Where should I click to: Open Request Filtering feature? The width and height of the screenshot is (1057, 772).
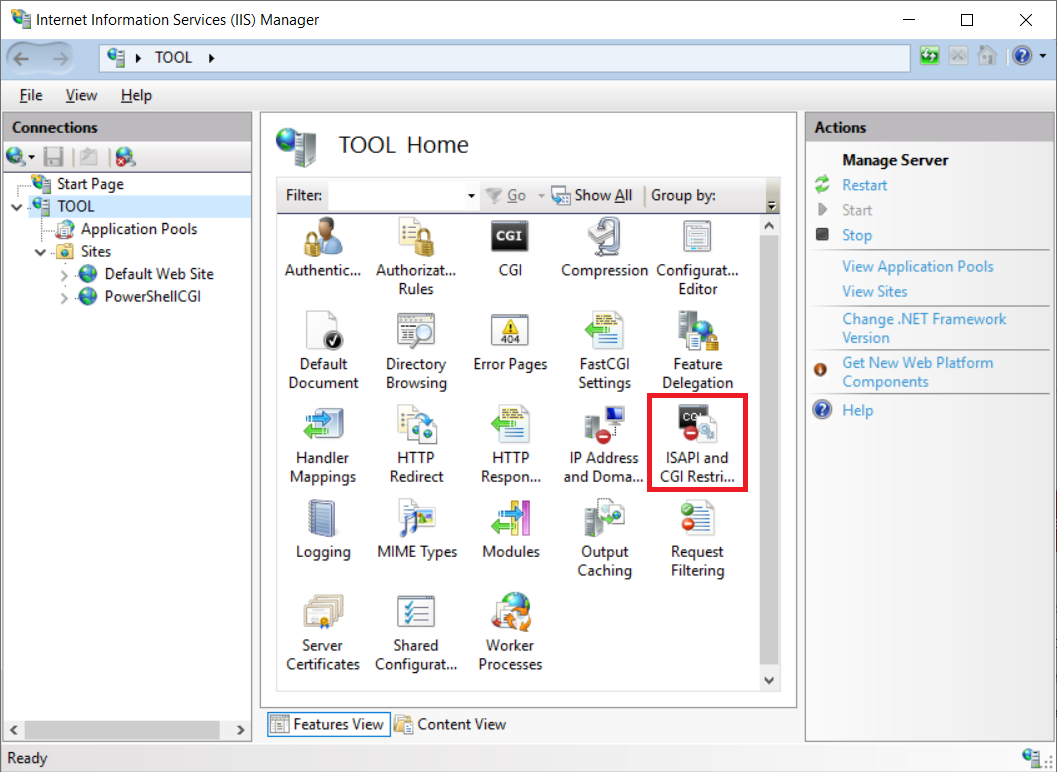[x=697, y=538]
